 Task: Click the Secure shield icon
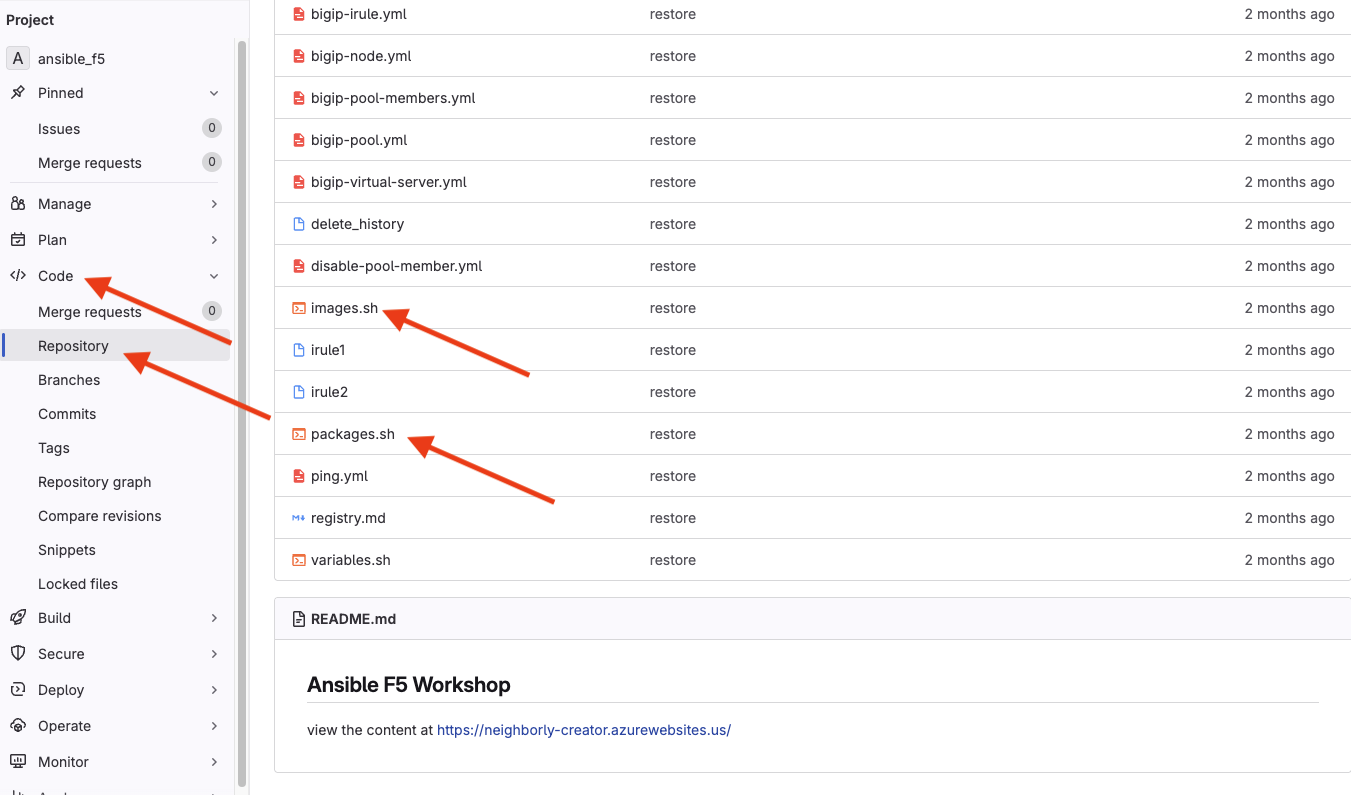coord(17,654)
